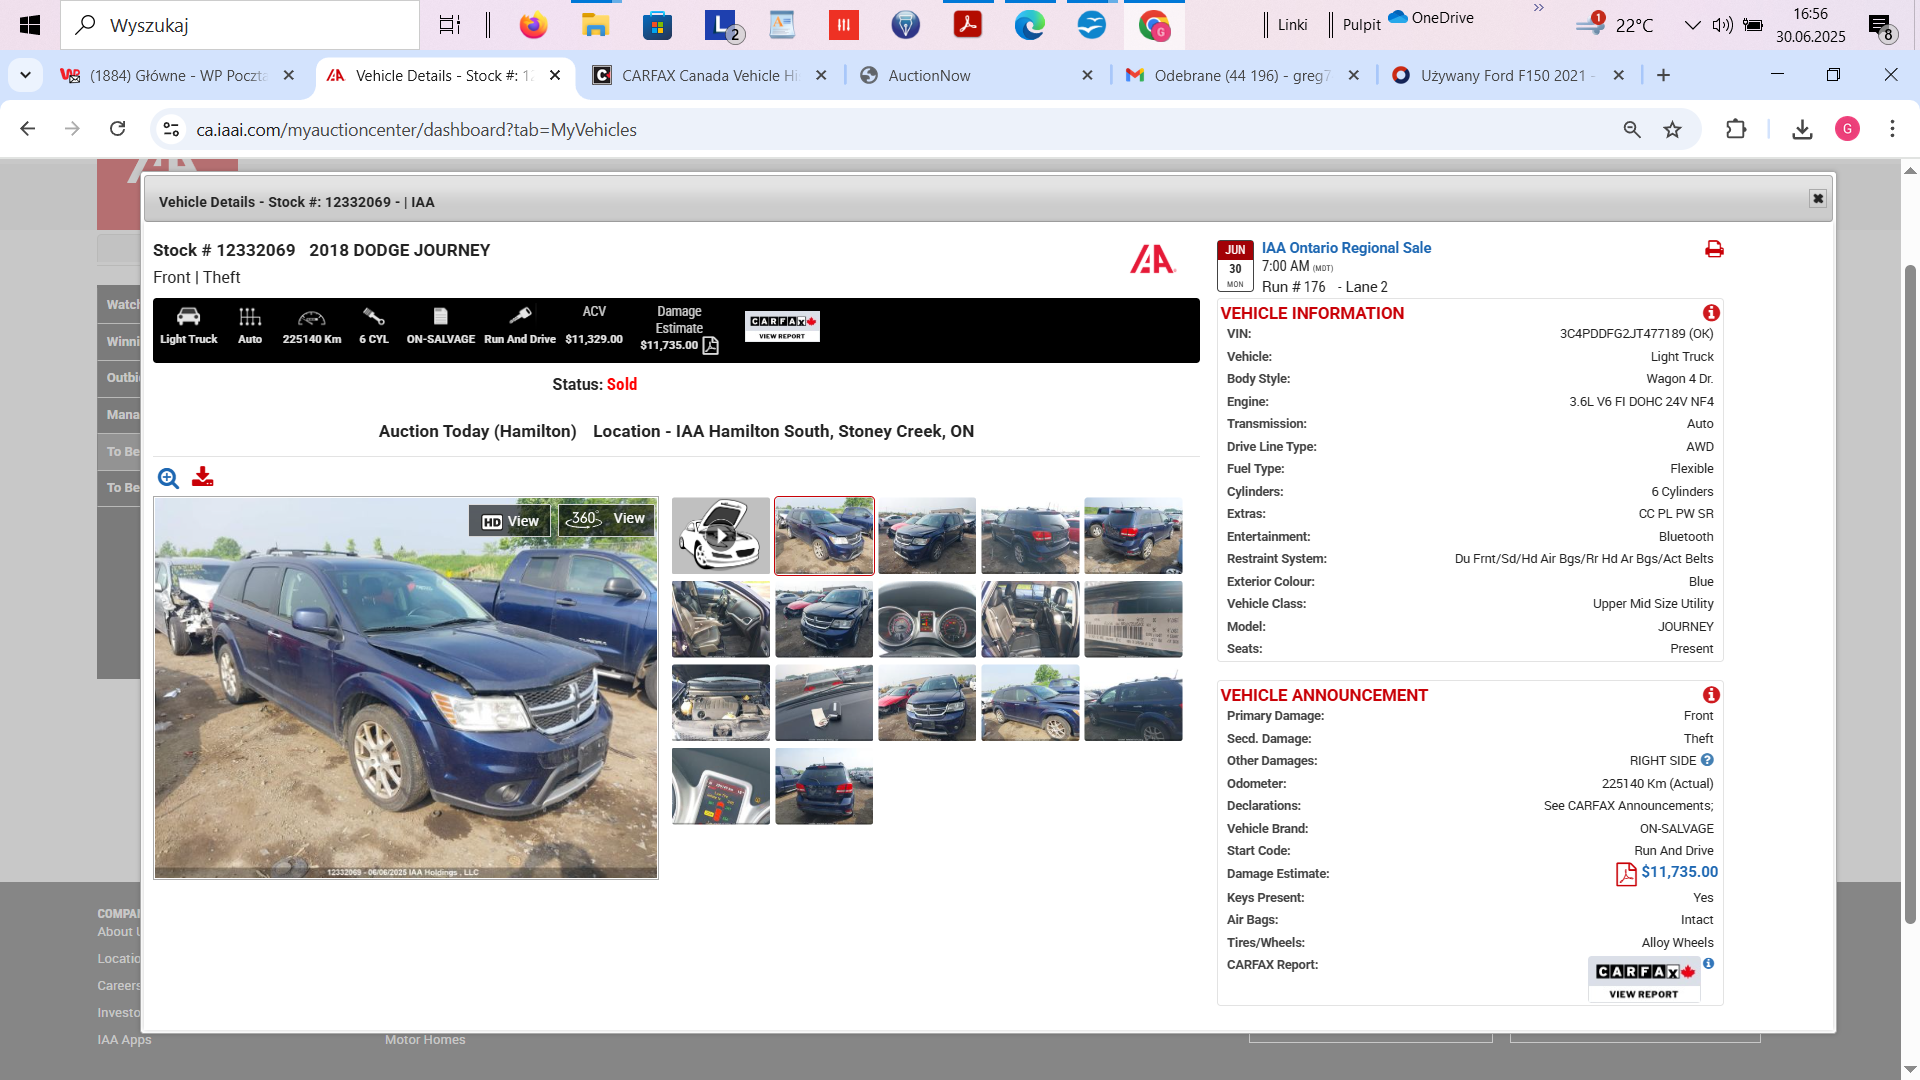Download images with the red download icon
Image resolution: width=1920 pixels, height=1080 pixels.
pyautogui.click(x=203, y=477)
